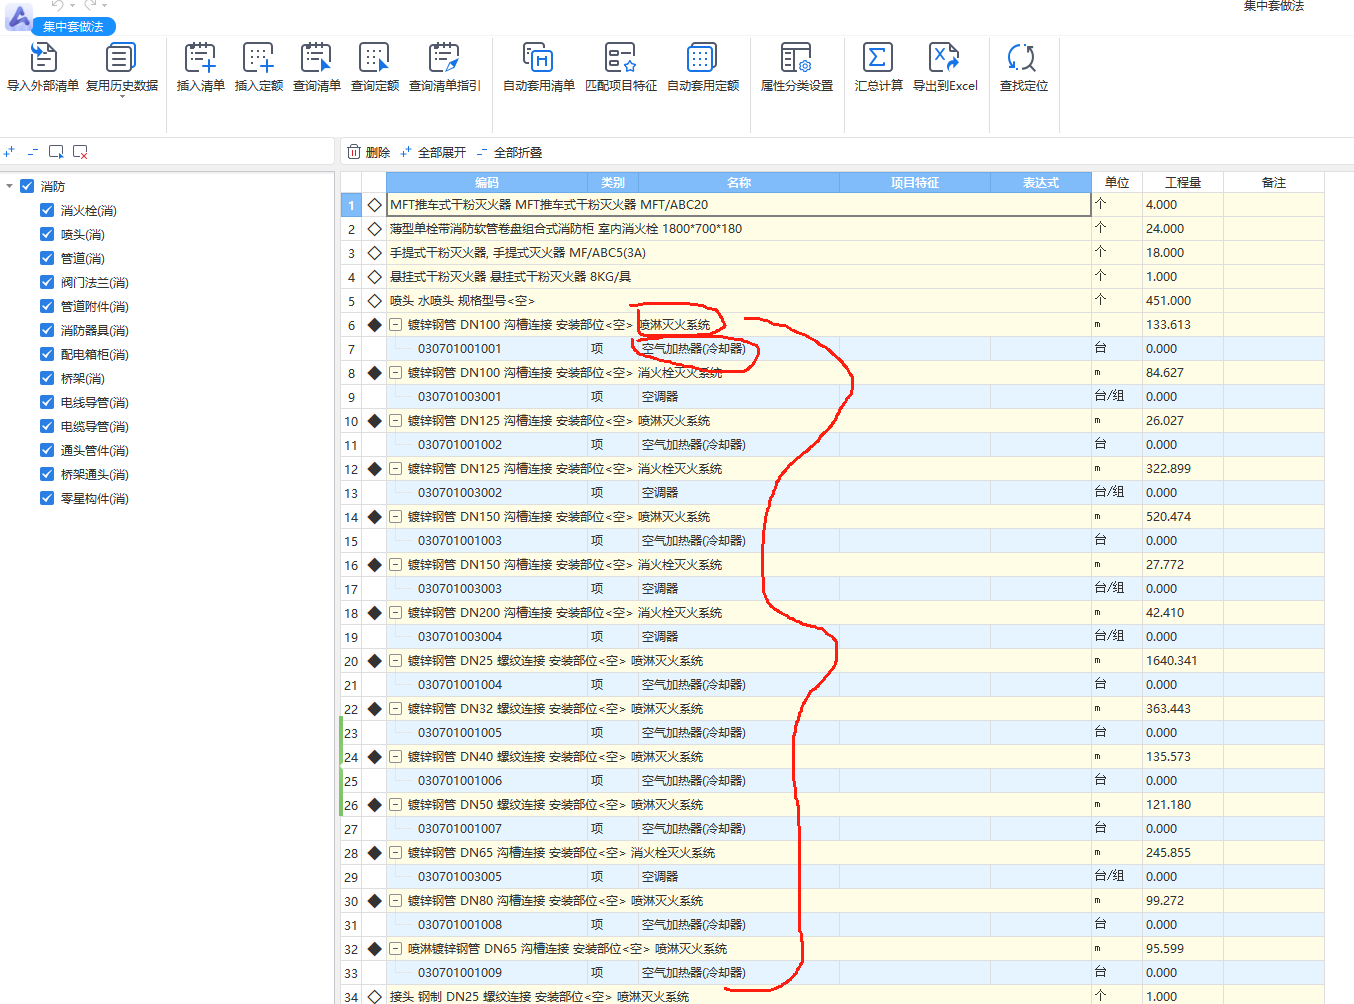Click the 项目特征 column header

pyautogui.click(x=915, y=182)
